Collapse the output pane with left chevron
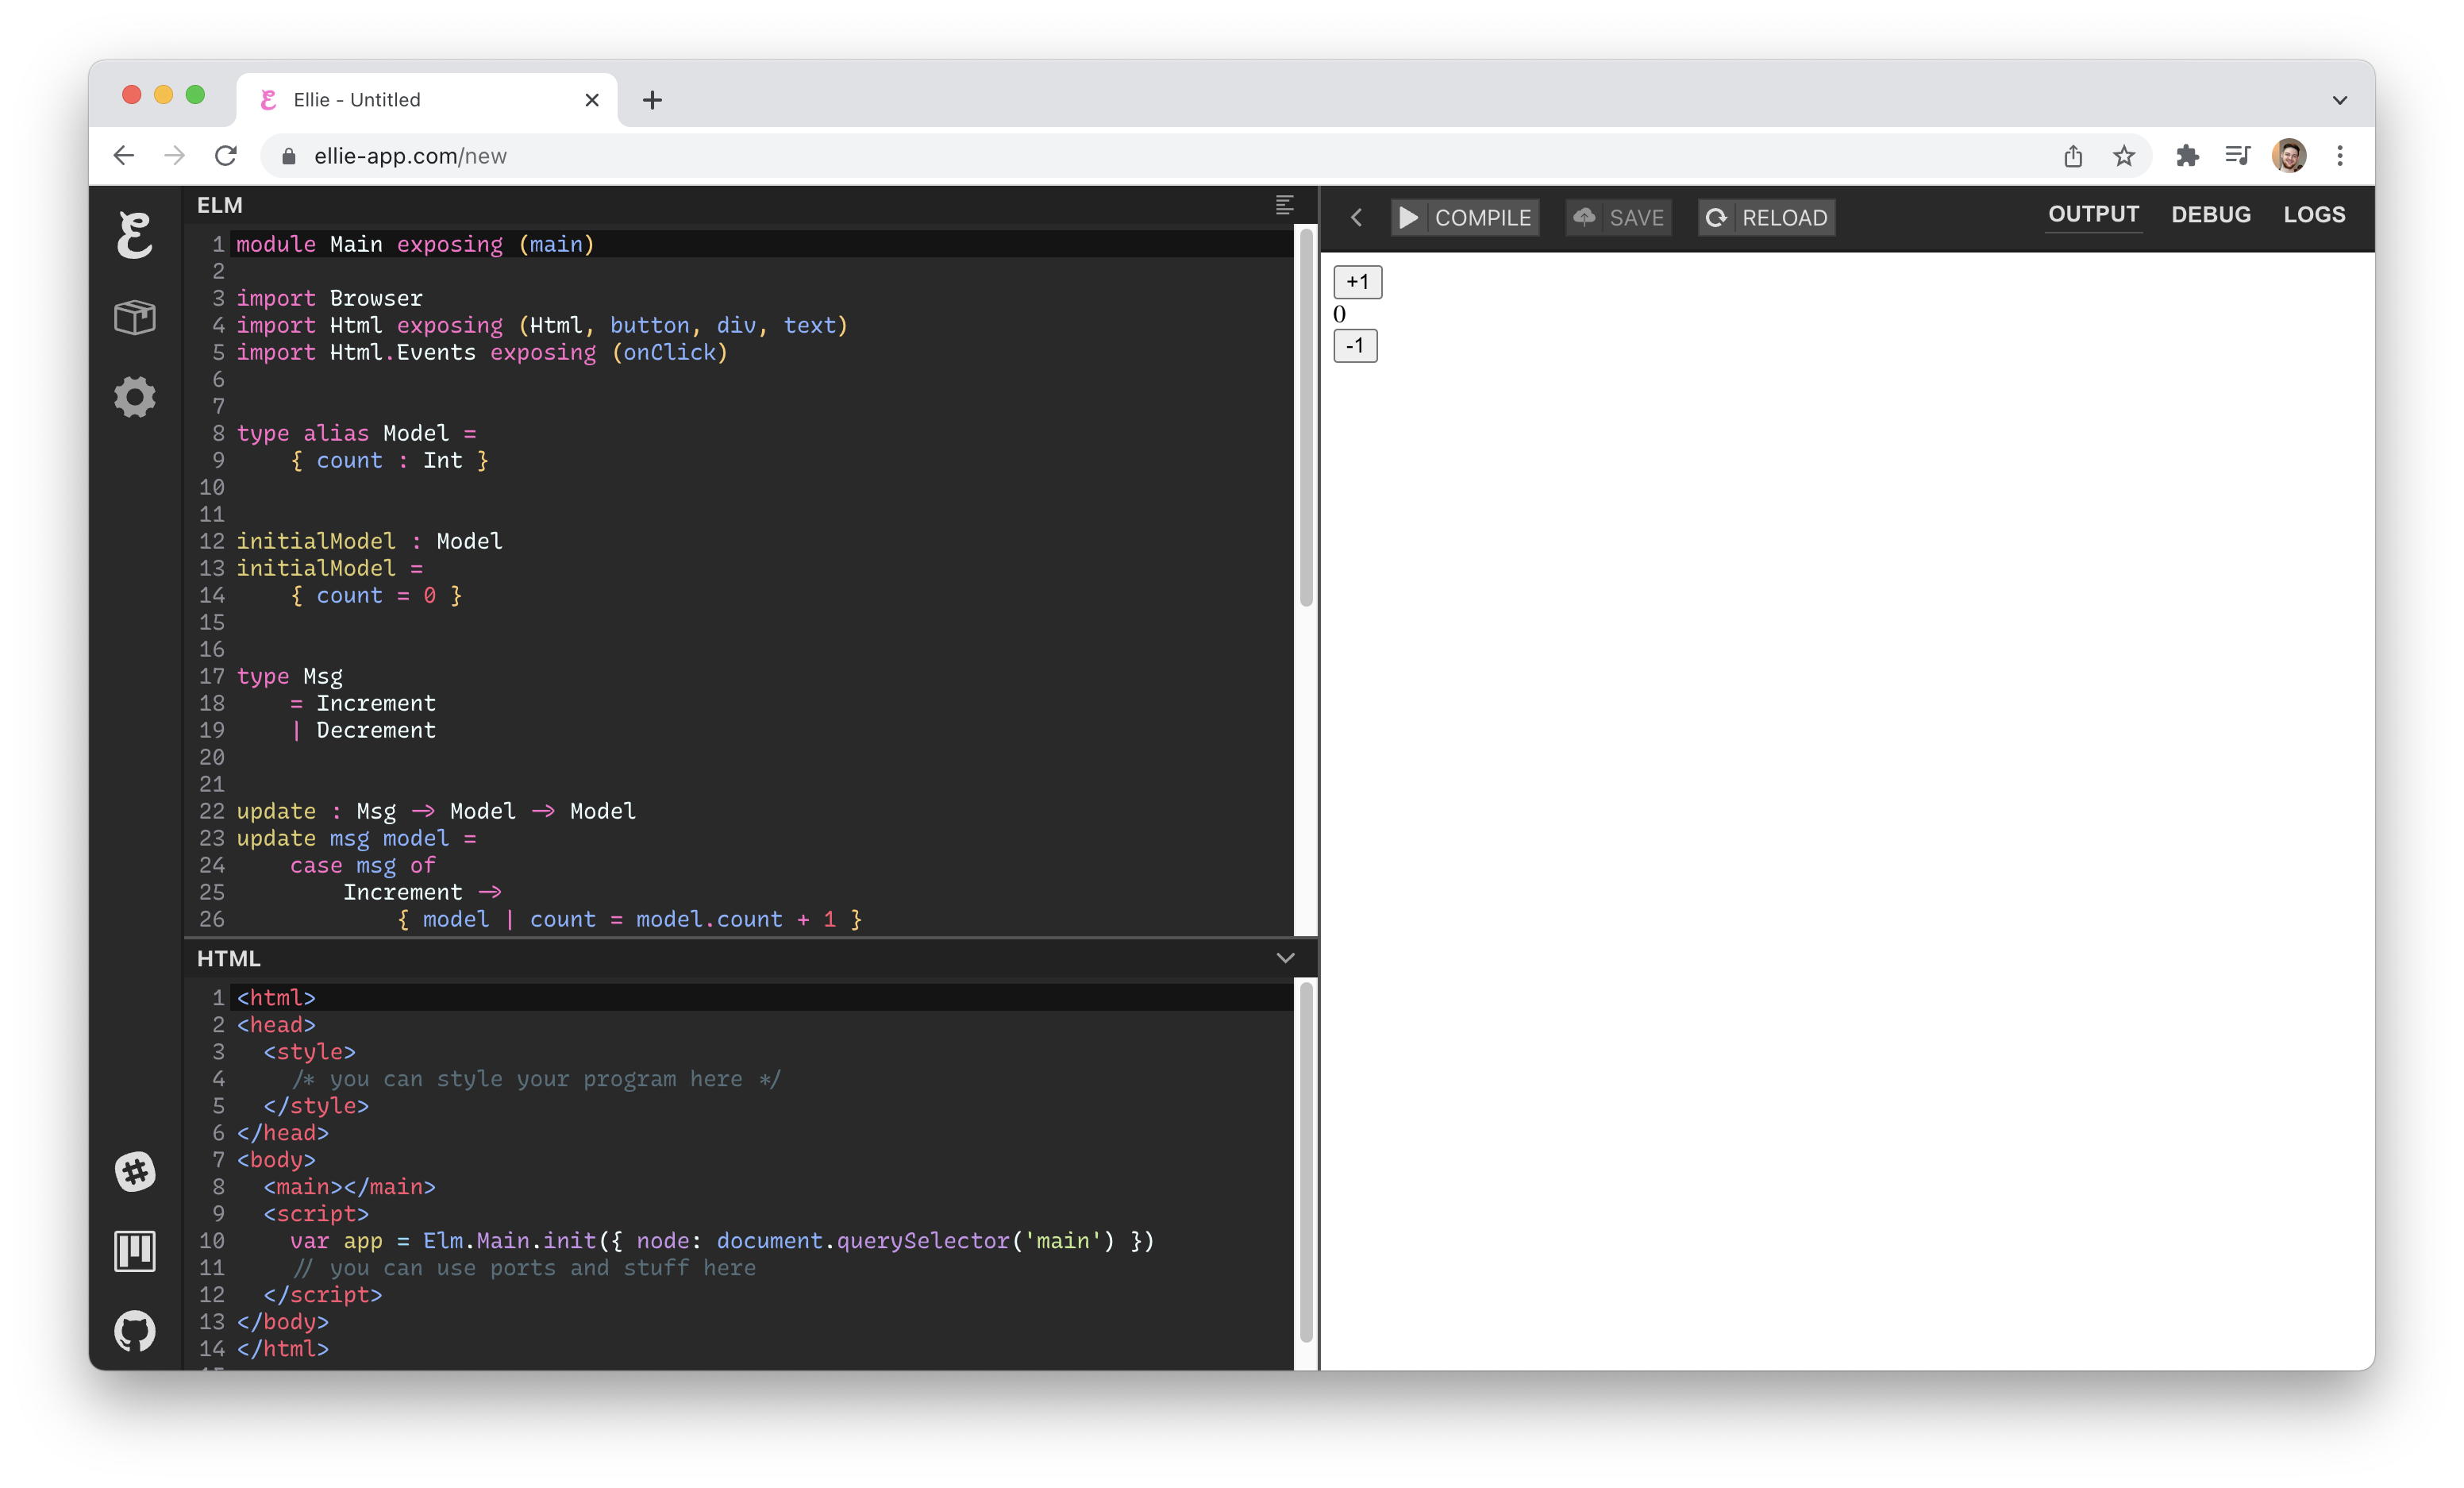Image resolution: width=2464 pixels, height=1488 pixels. click(1356, 217)
